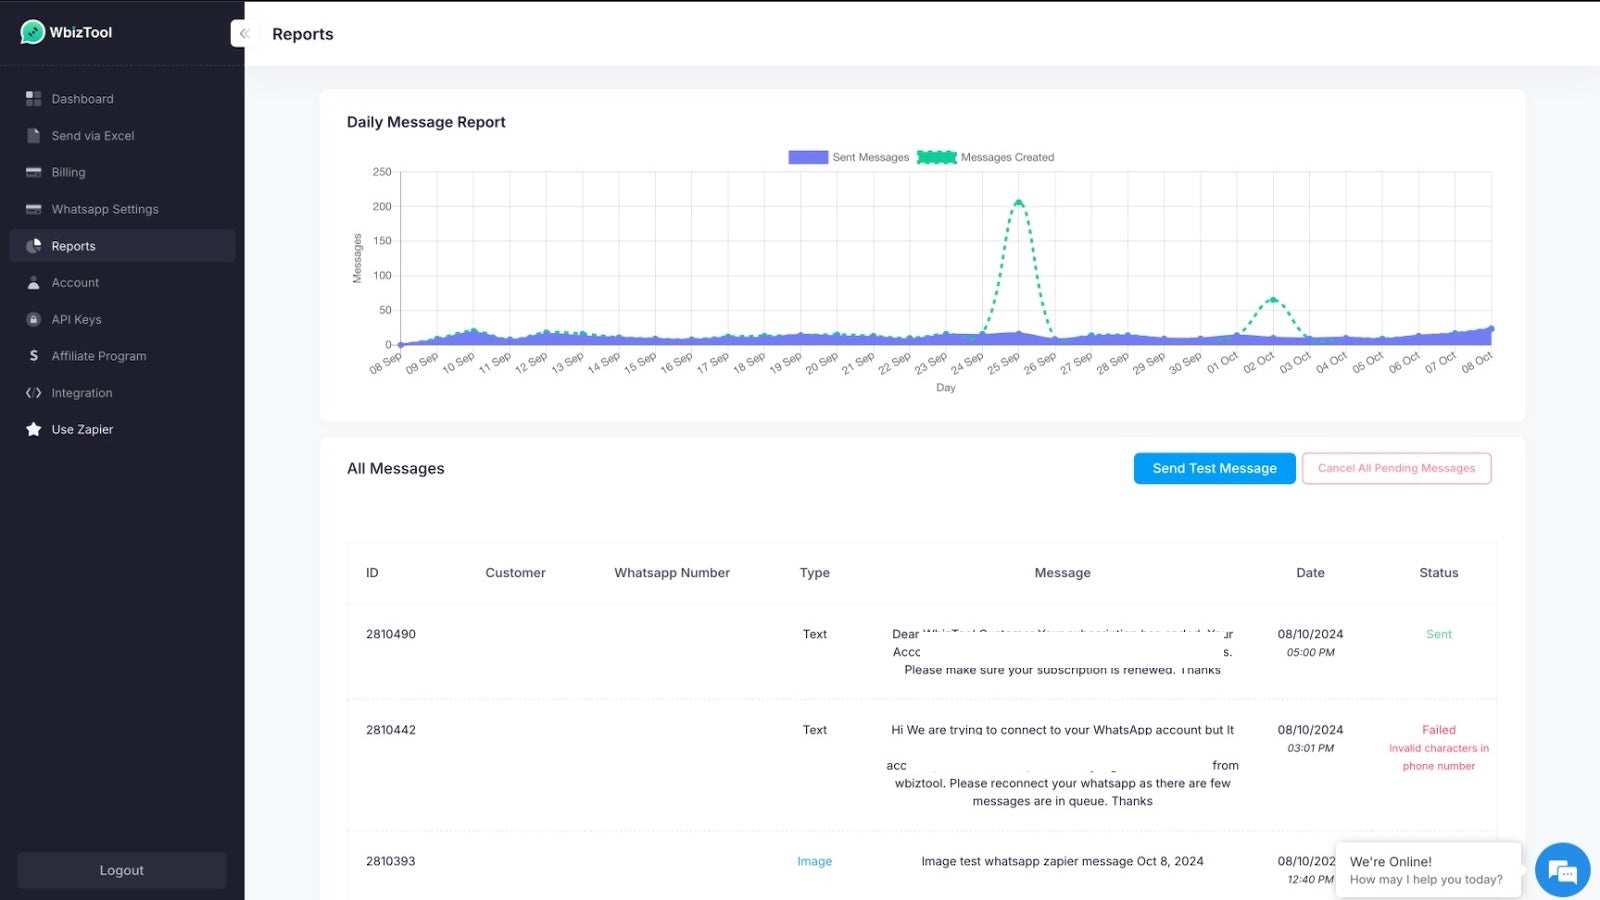Image resolution: width=1600 pixels, height=900 pixels.
Task: Select the Affiliate Program dollar icon
Action: (x=33, y=355)
